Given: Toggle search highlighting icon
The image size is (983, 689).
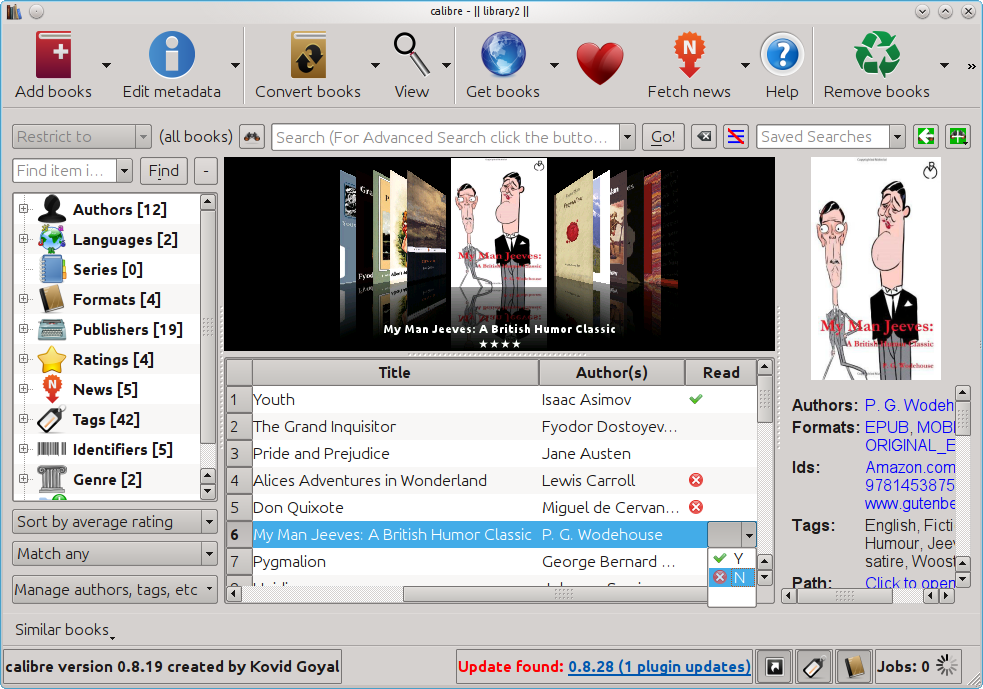Looking at the screenshot, I should (735, 137).
